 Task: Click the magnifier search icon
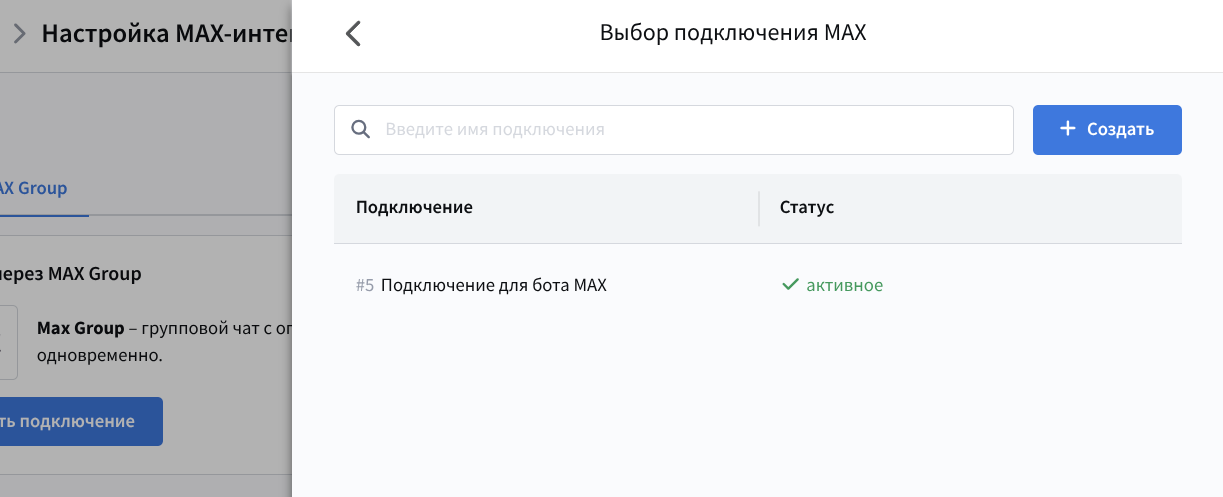360,130
